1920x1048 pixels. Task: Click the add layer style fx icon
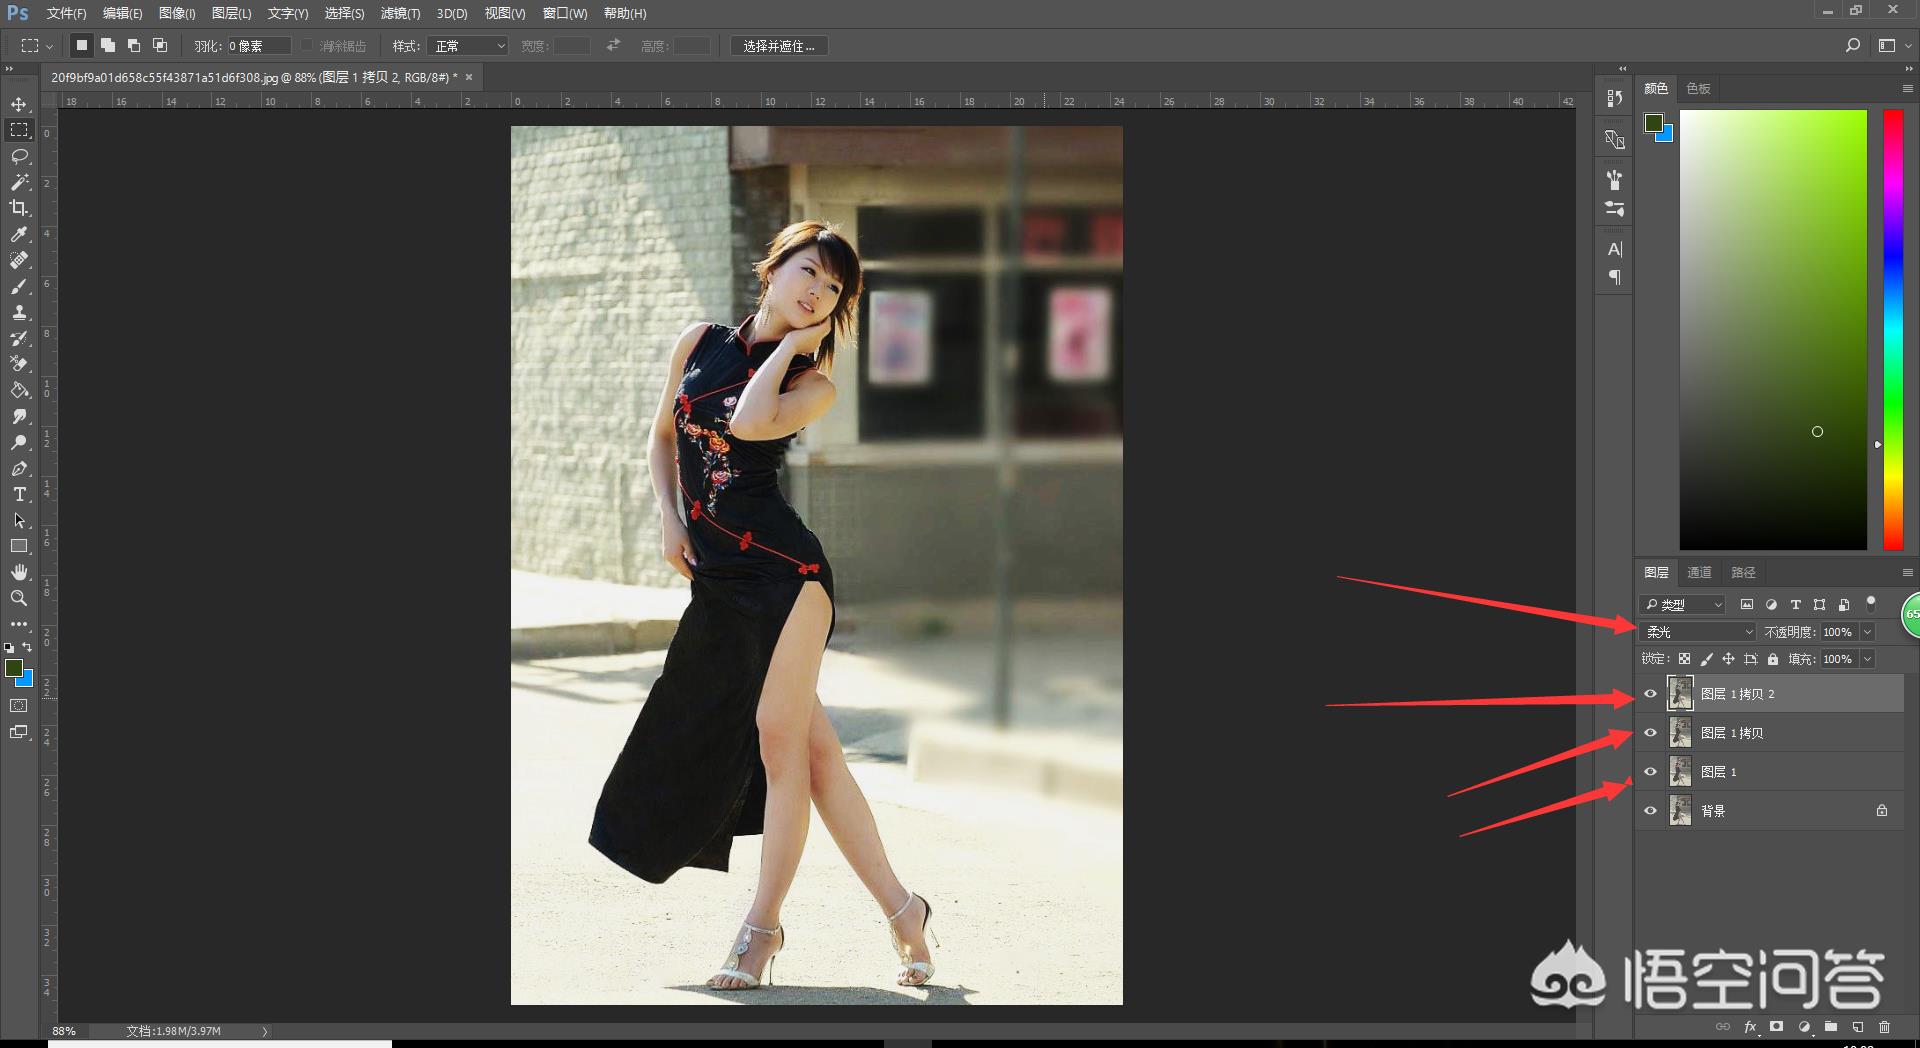tap(1750, 1027)
